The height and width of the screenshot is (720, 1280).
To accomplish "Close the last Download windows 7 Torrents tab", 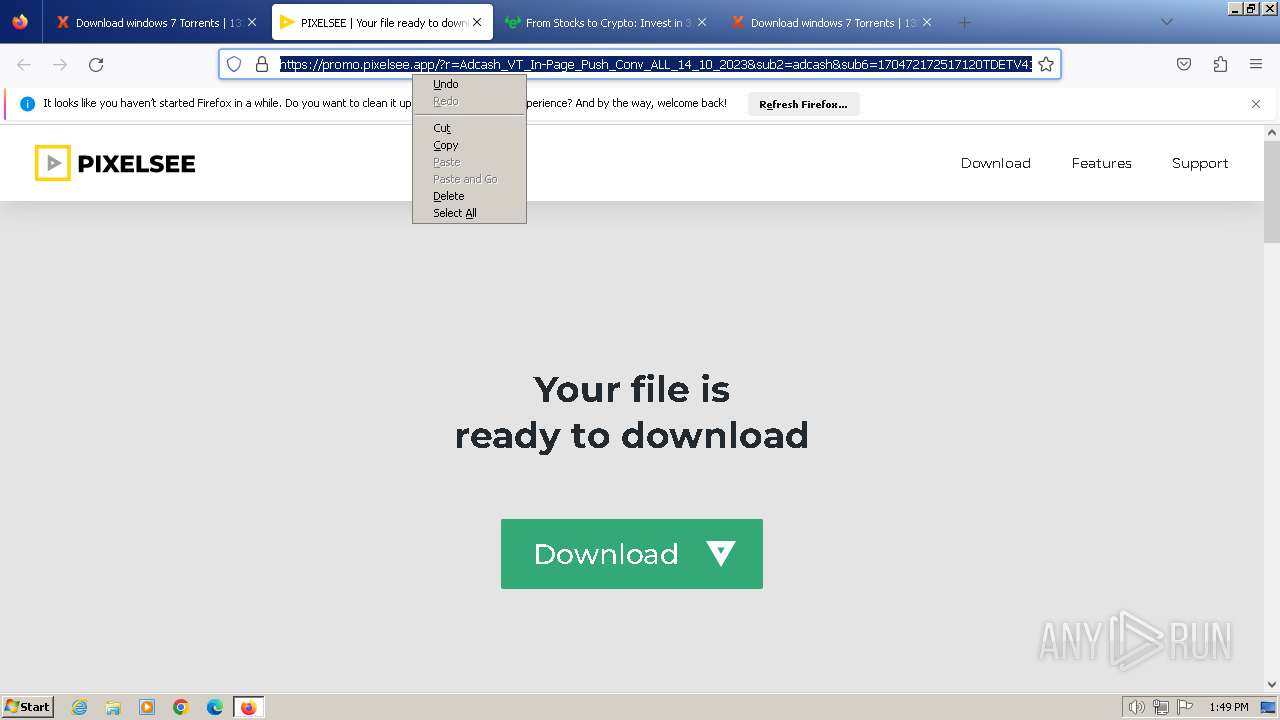I will [927, 22].
